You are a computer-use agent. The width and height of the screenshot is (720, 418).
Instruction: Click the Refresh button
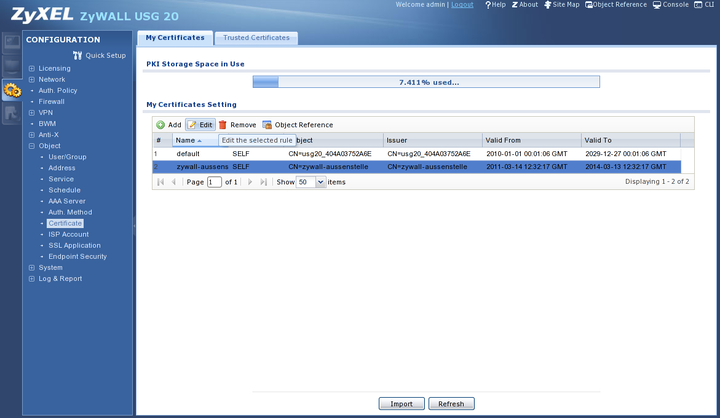[x=451, y=404]
